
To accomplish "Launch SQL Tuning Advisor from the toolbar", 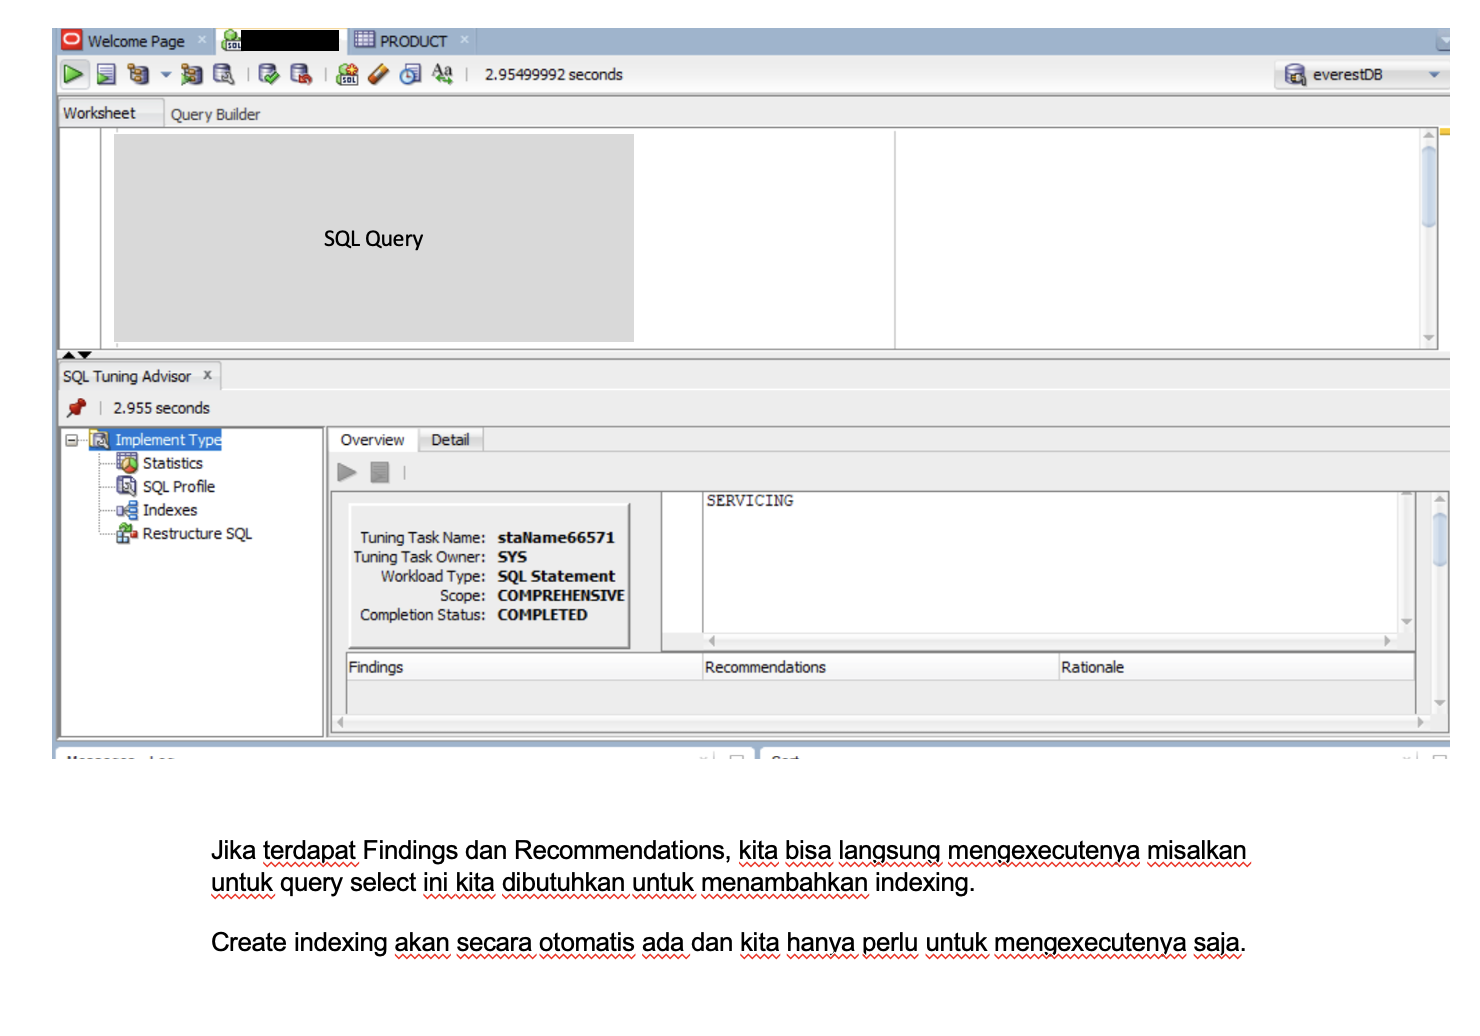I will [224, 74].
